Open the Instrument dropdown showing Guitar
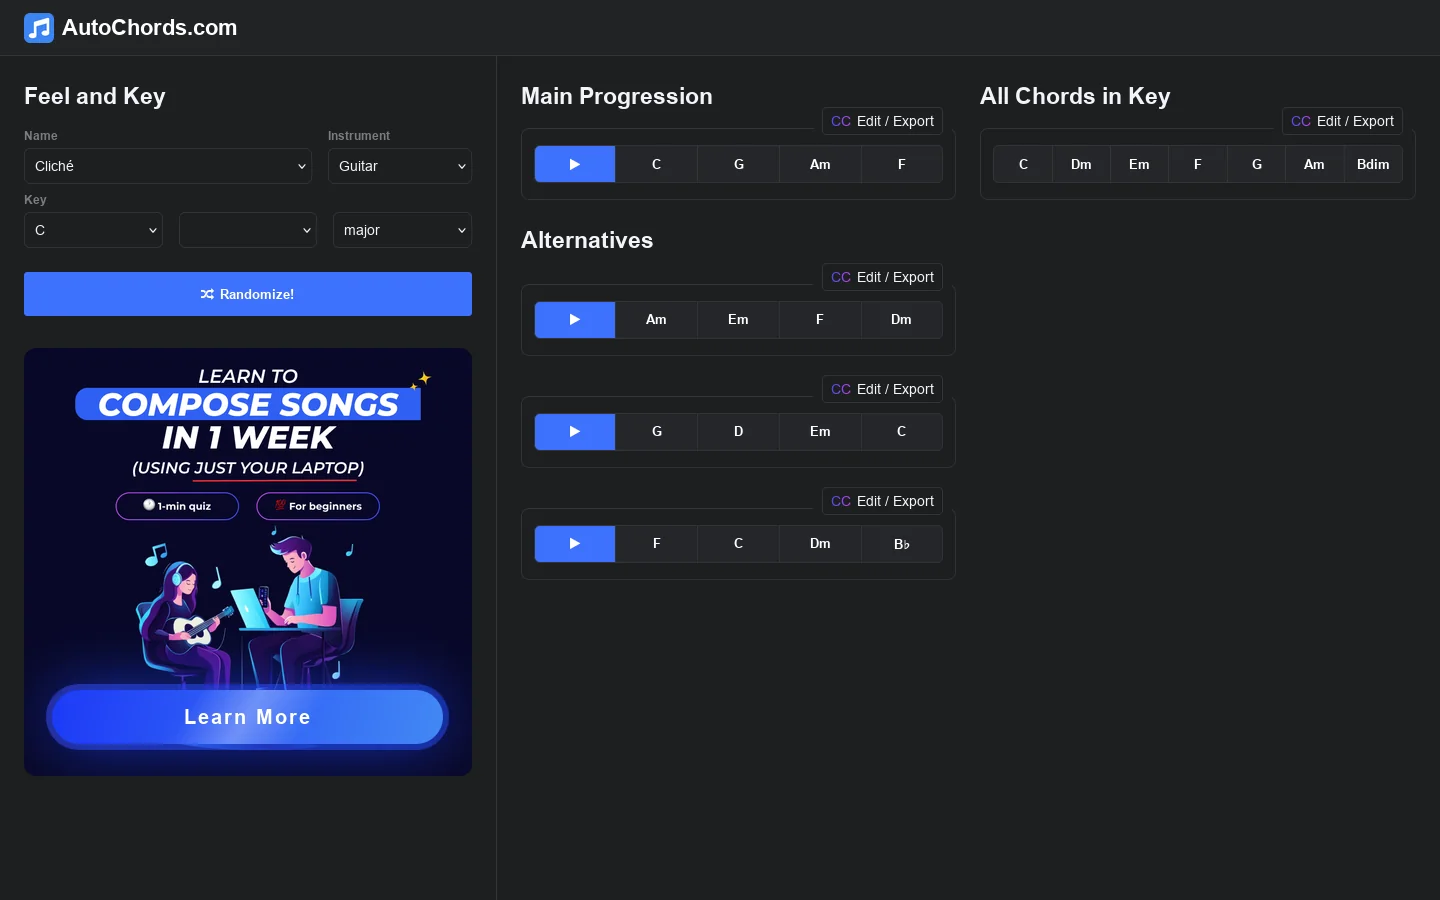 point(400,166)
